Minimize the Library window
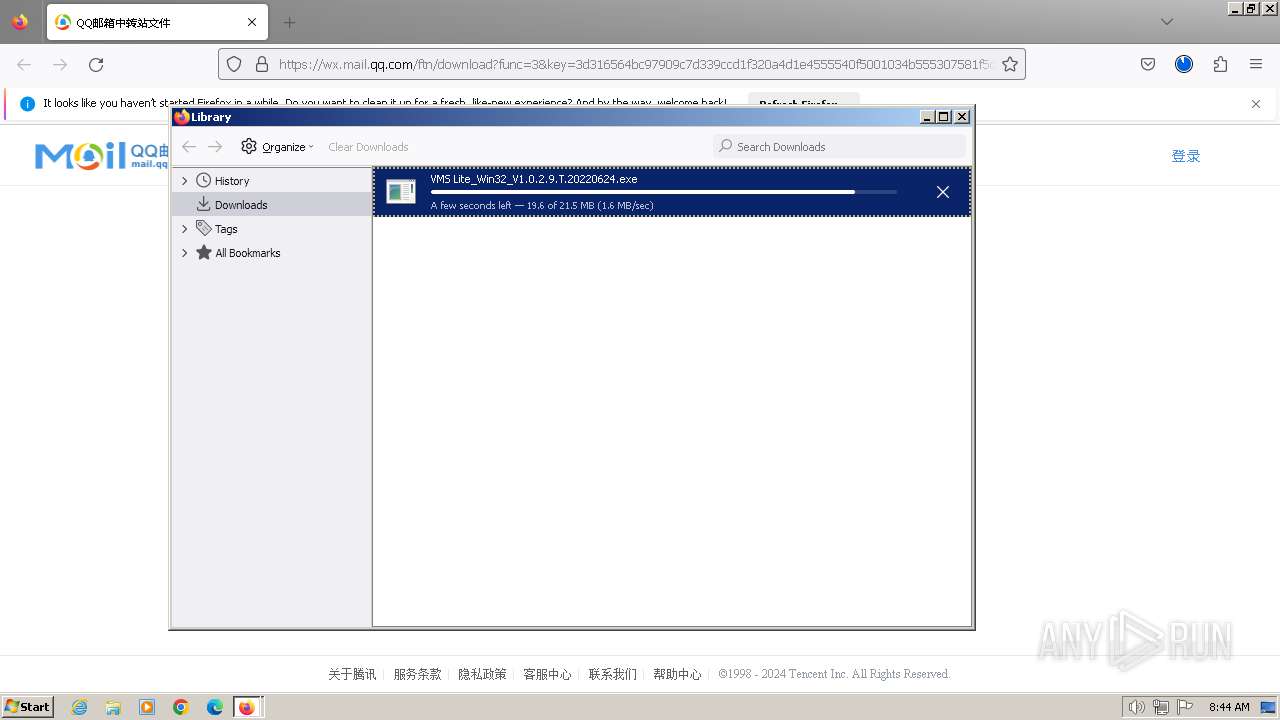This screenshot has height=720, width=1280. pos(927,117)
